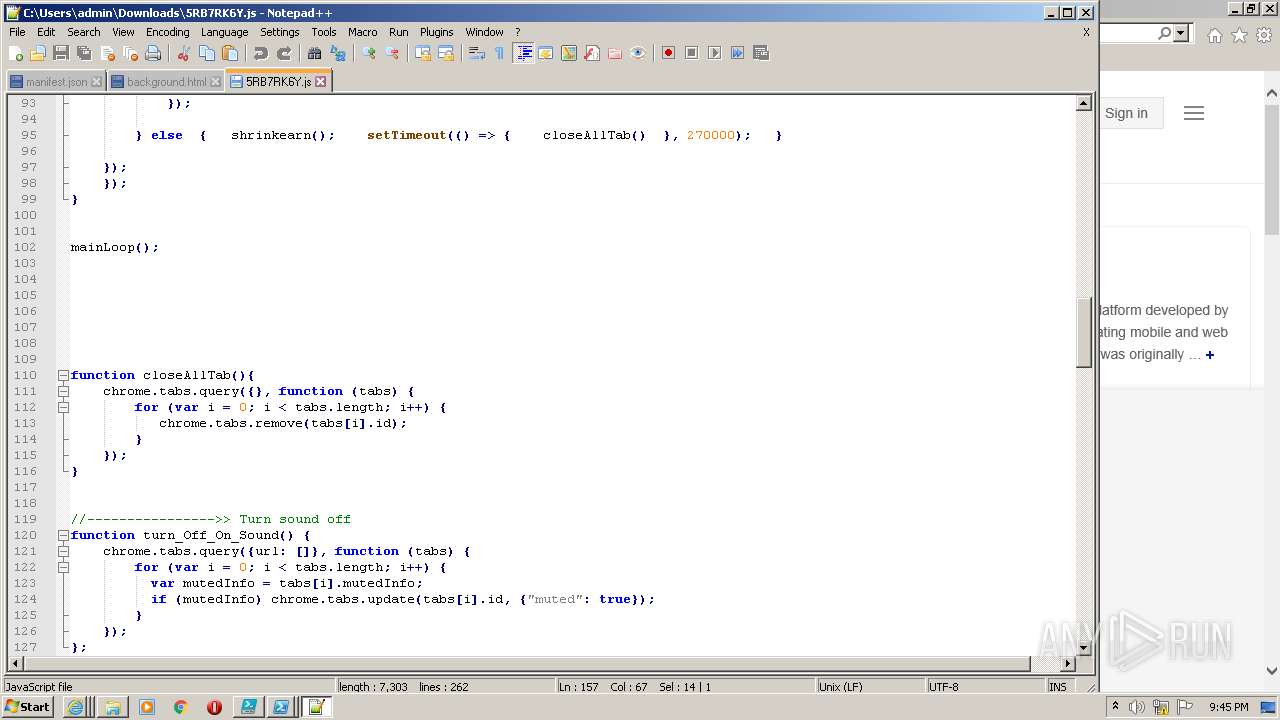
Task: Collapse fold marker at line 111
Action: (x=63, y=391)
